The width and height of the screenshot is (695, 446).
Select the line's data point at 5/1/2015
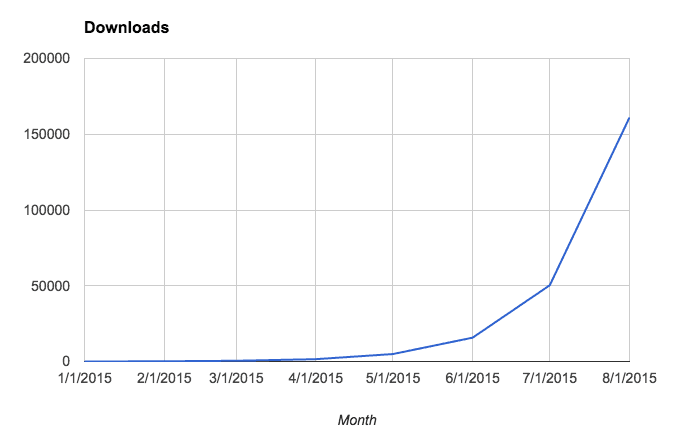click(x=393, y=354)
